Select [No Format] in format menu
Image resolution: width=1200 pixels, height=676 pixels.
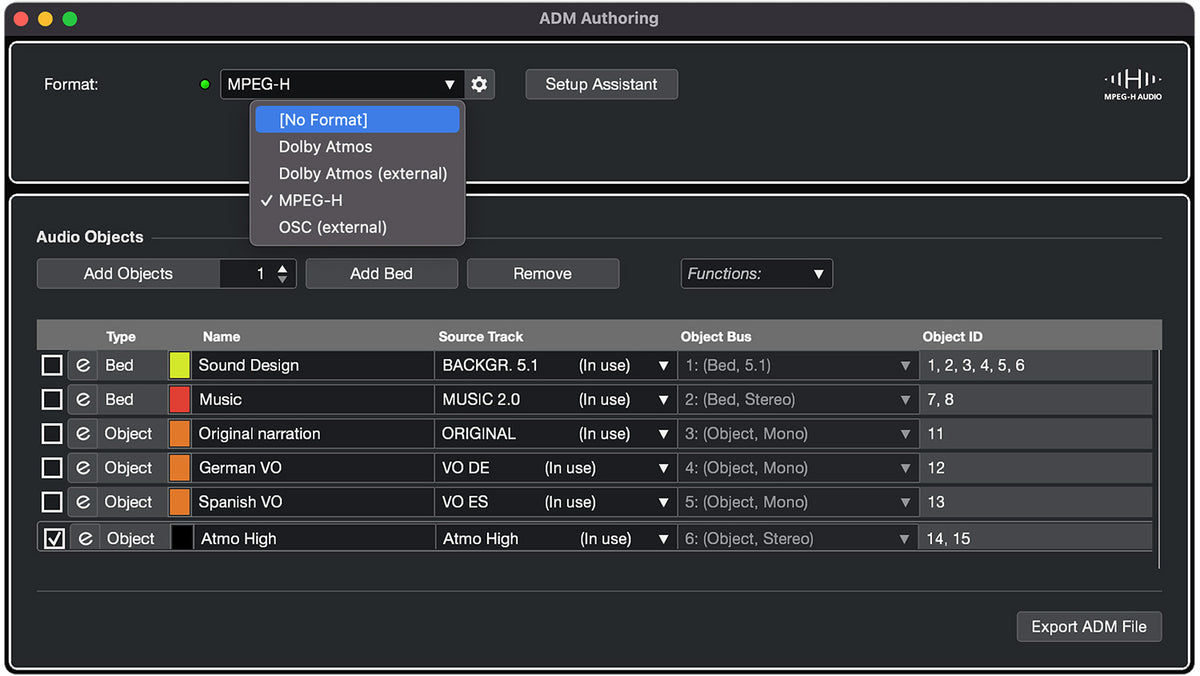point(357,120)
